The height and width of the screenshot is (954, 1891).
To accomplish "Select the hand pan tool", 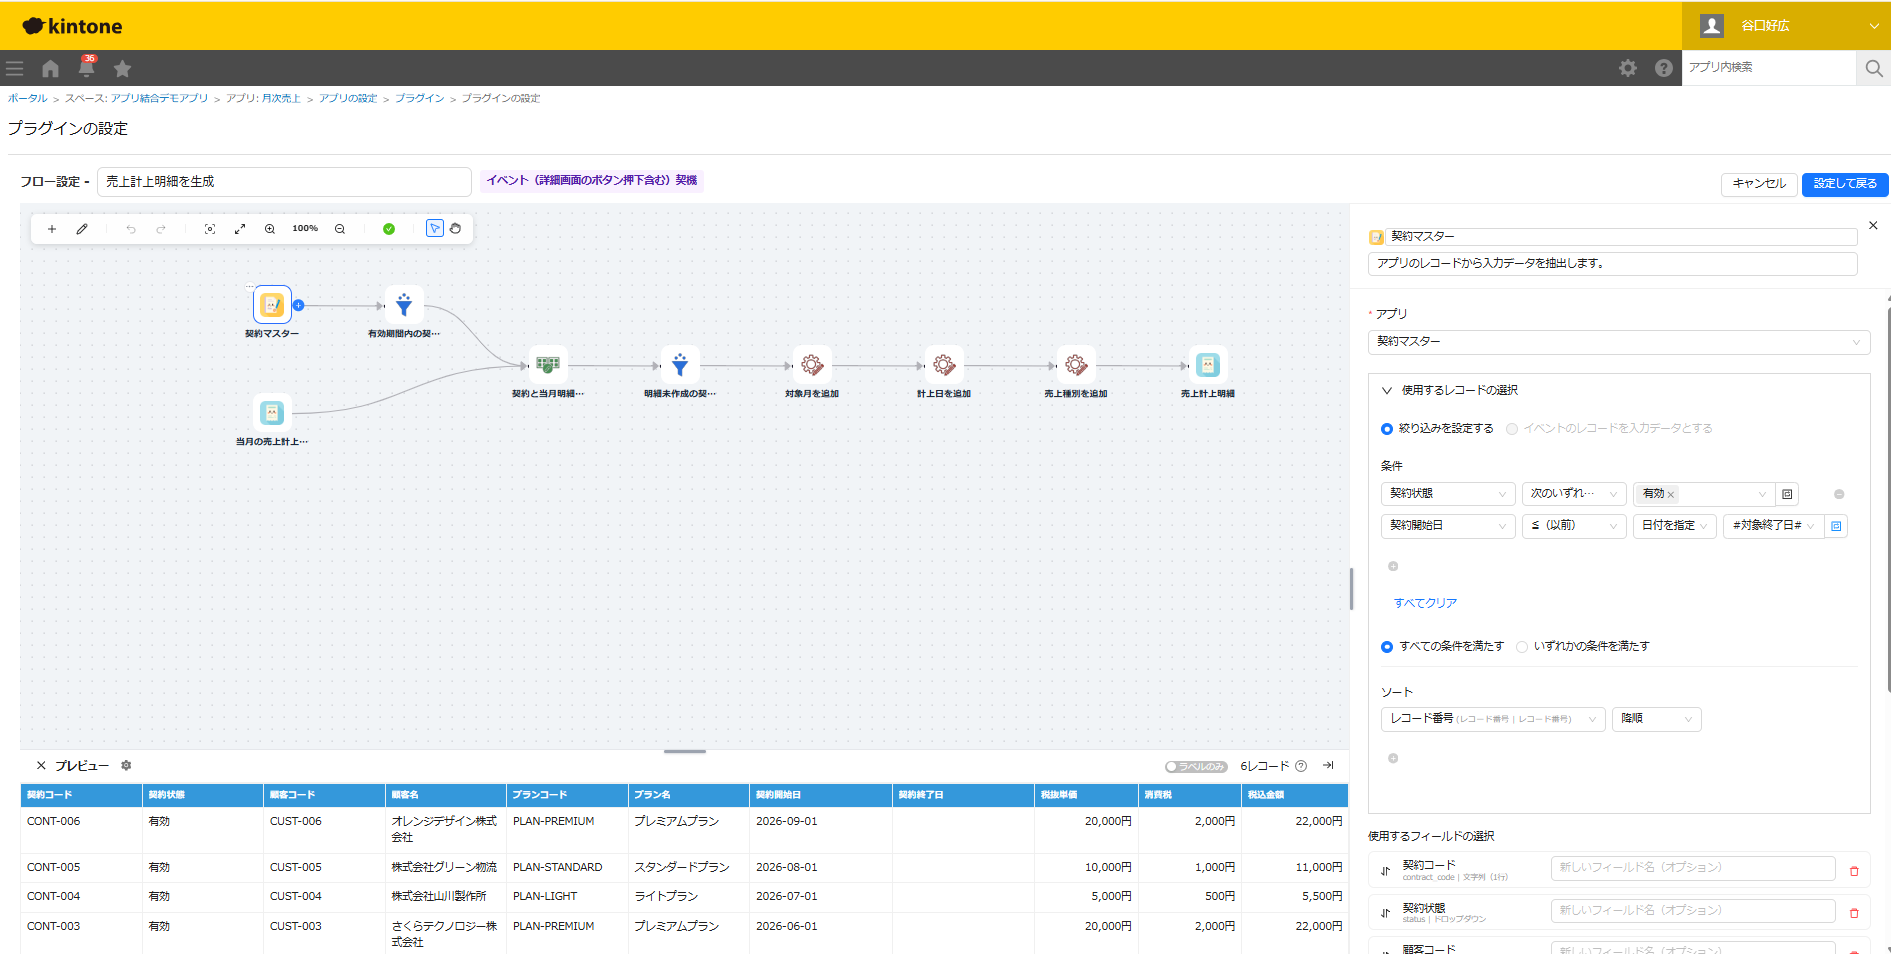I will (456, 228).
